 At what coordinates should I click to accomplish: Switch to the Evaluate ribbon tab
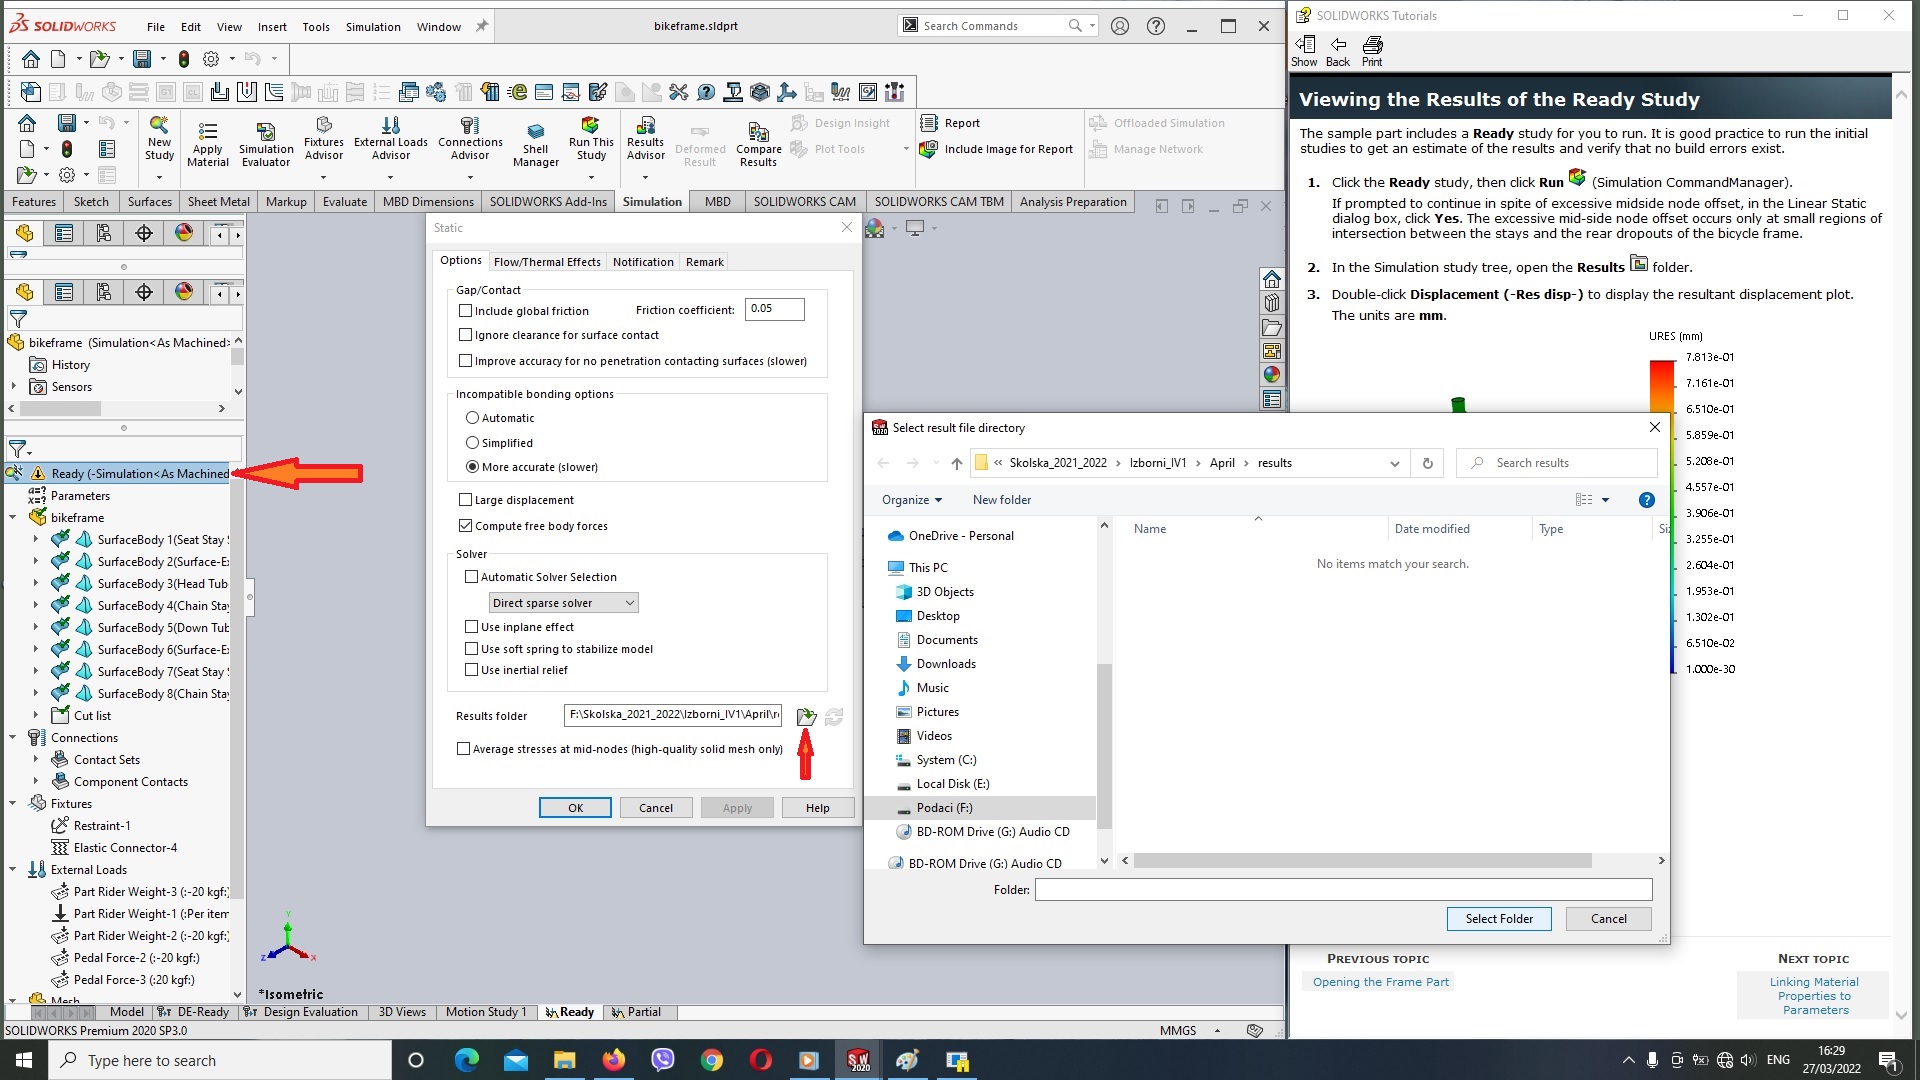345,202
